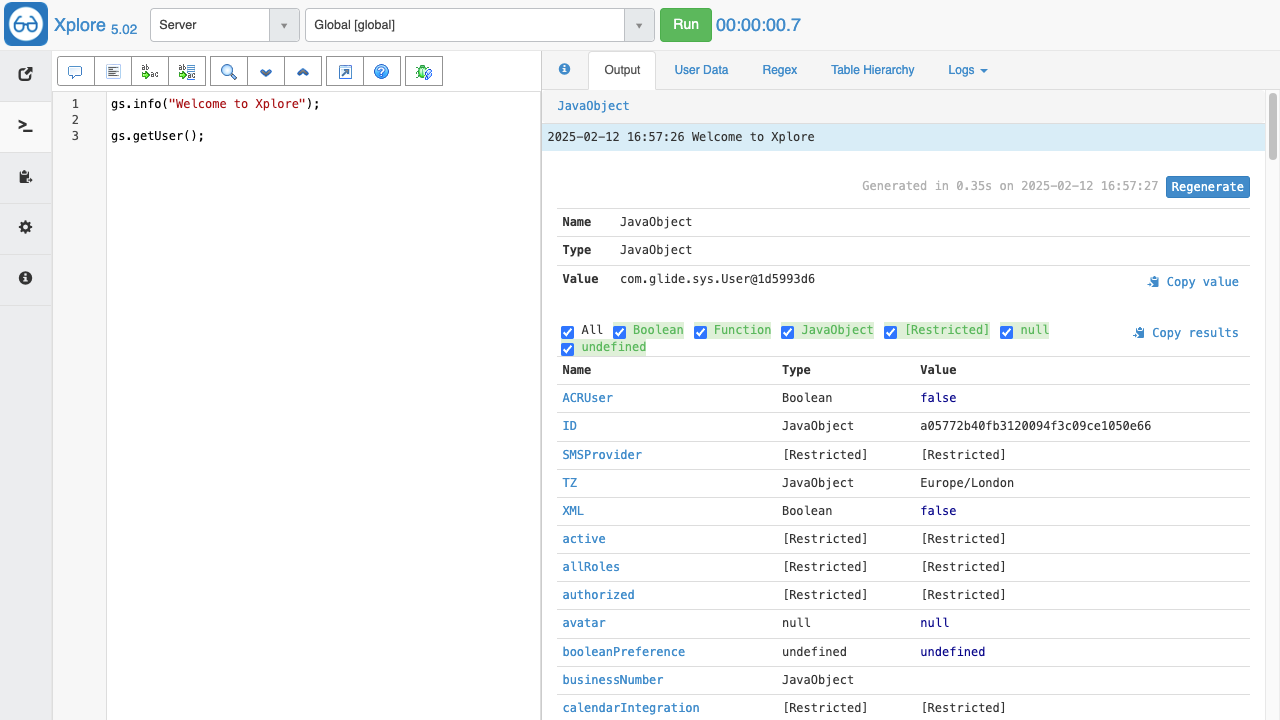
Task: Click the Xplore 5.02 title text
Action: click(95, 26)
